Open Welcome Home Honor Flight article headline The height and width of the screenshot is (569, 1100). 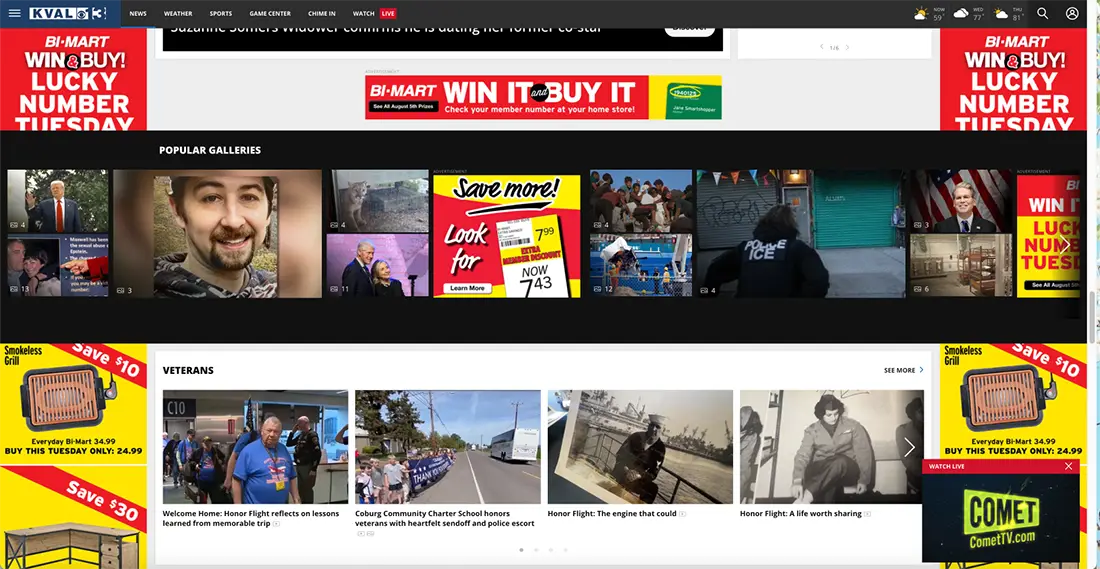[250, 518]
